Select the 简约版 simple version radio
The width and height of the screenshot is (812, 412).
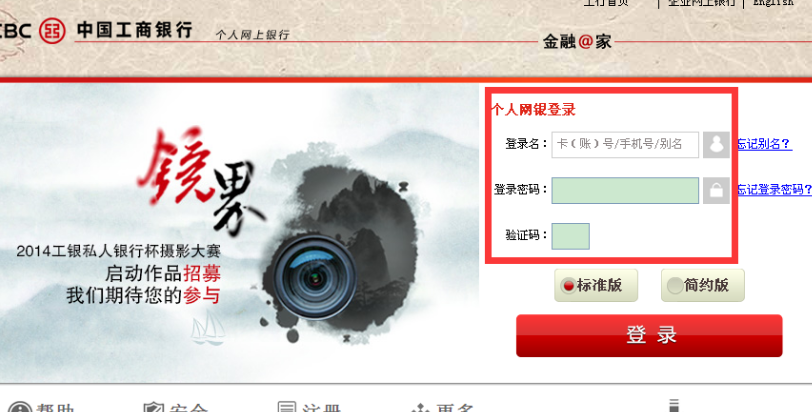(x=675, y=285)
